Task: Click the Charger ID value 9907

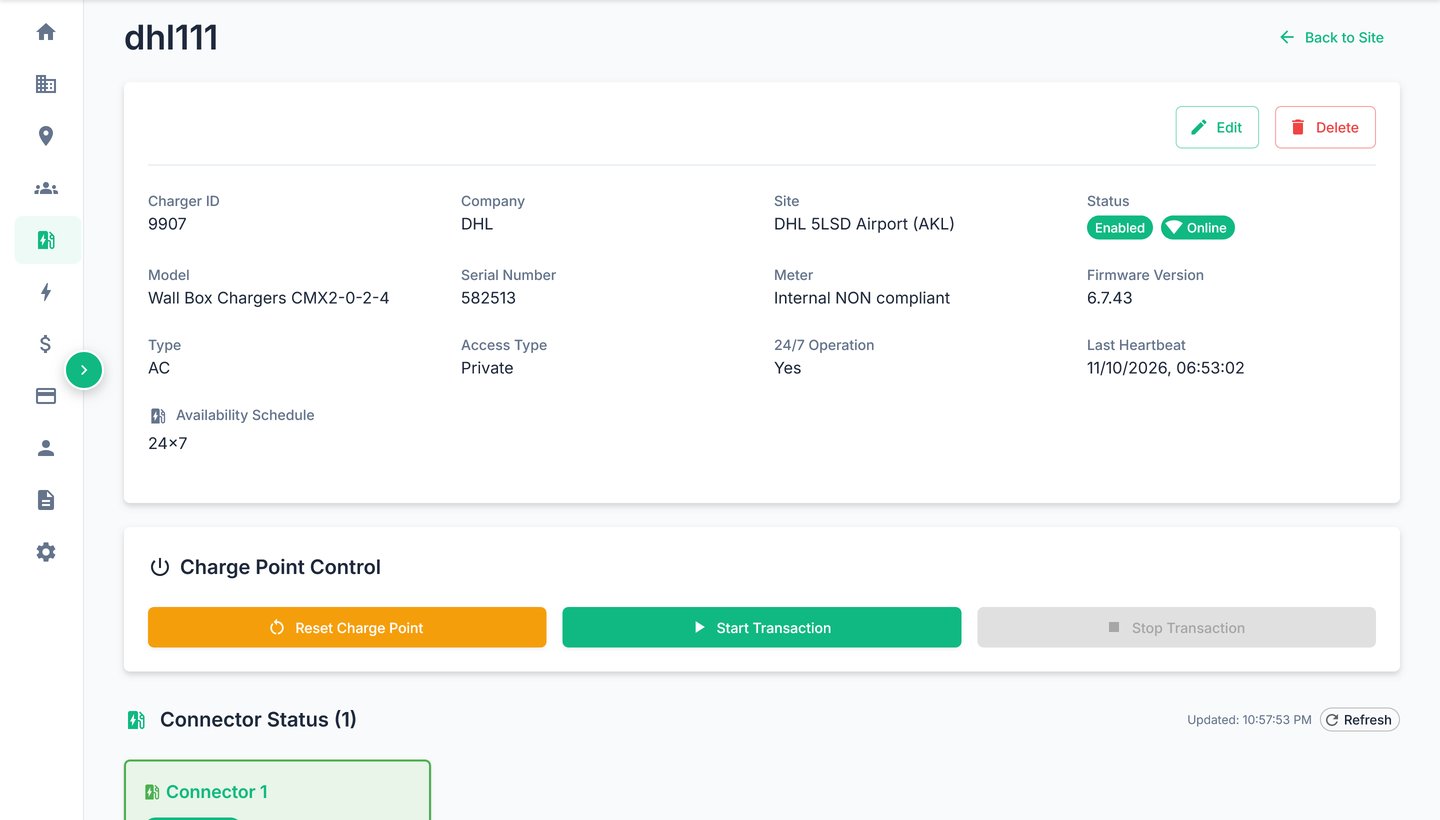Action: click(x=167, y=224)
